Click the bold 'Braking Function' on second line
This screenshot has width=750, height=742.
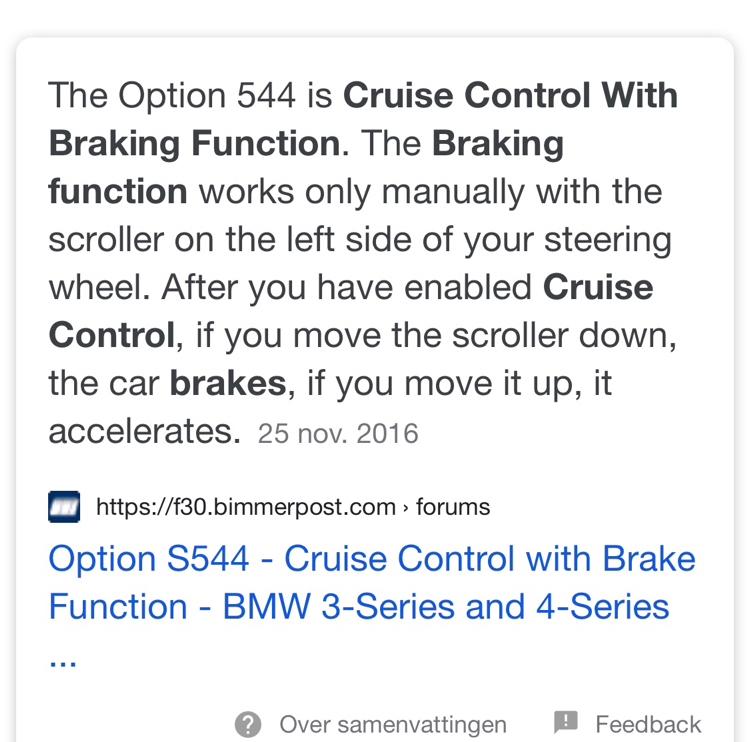point(194,144)
